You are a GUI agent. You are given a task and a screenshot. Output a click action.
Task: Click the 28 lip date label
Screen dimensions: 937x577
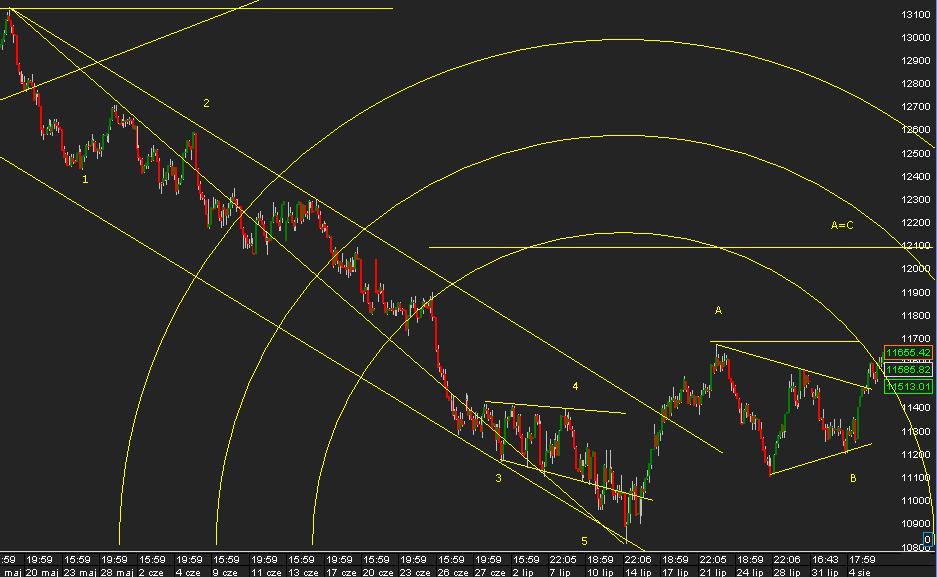(x=788, y=572)
